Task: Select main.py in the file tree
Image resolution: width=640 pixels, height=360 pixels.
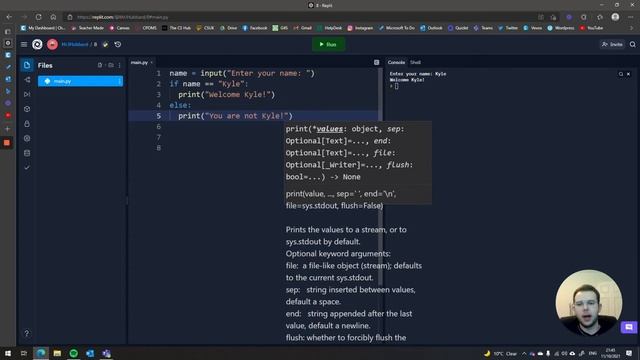Action: [80, 81]
